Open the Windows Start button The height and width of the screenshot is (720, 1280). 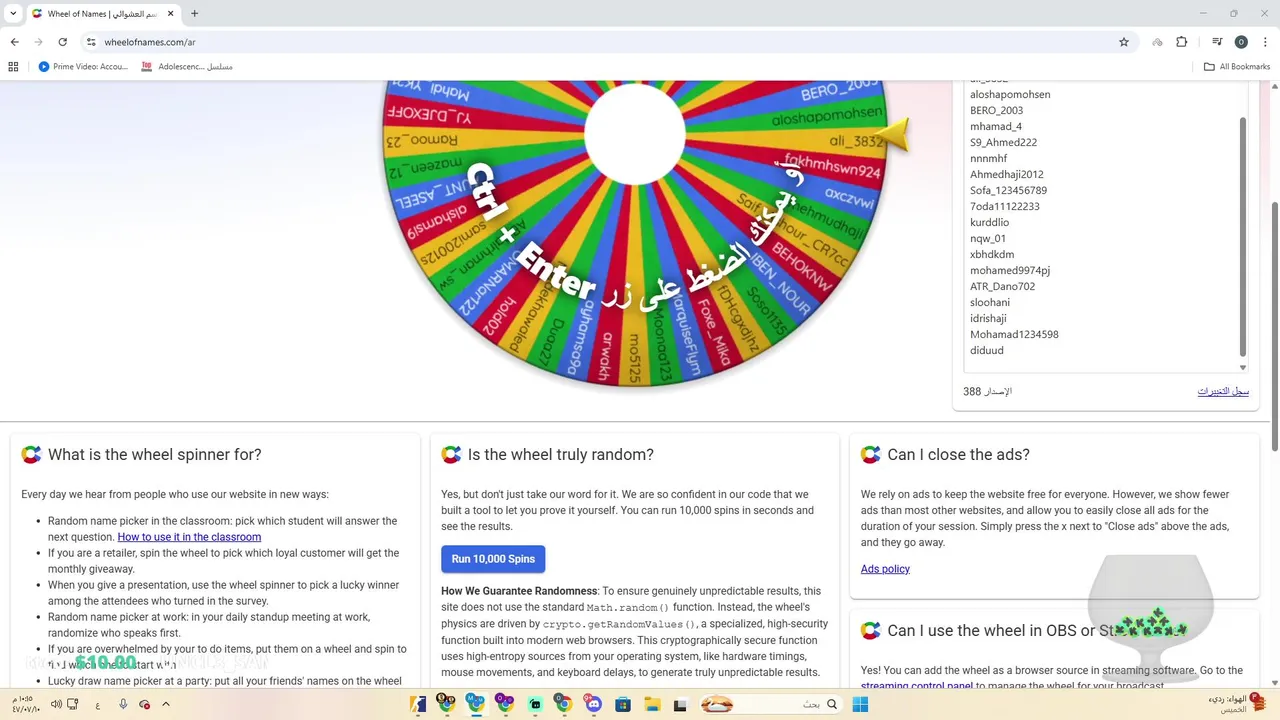click(x=859, y=705)
